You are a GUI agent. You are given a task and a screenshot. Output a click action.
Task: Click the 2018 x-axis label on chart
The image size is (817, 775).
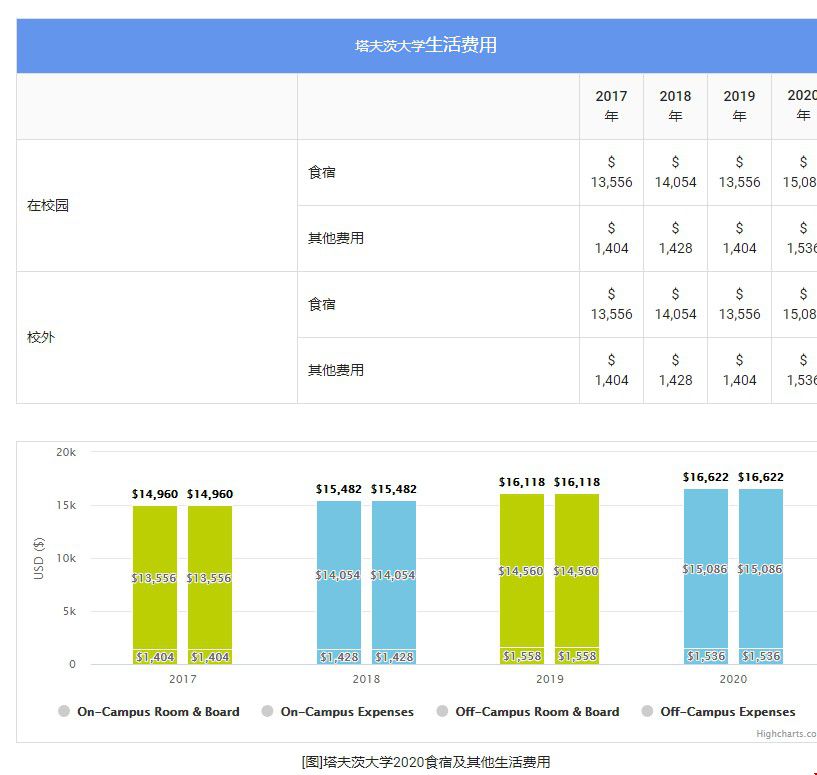click(x=366, y=679)
